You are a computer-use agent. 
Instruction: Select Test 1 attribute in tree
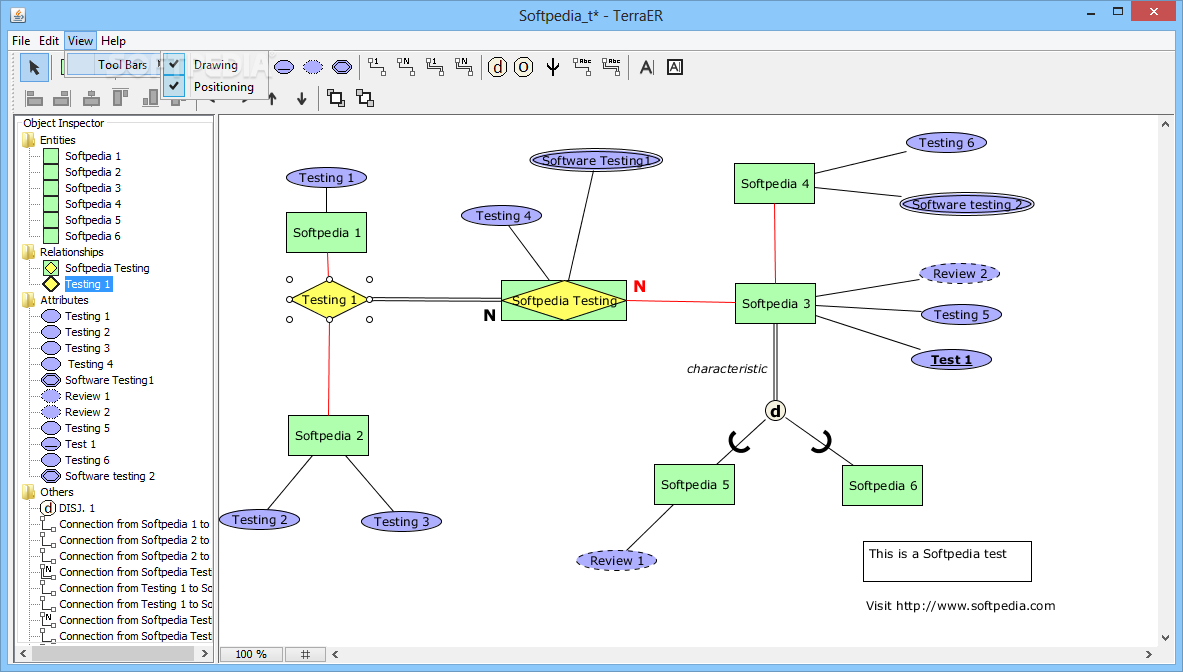coord(80,444)
